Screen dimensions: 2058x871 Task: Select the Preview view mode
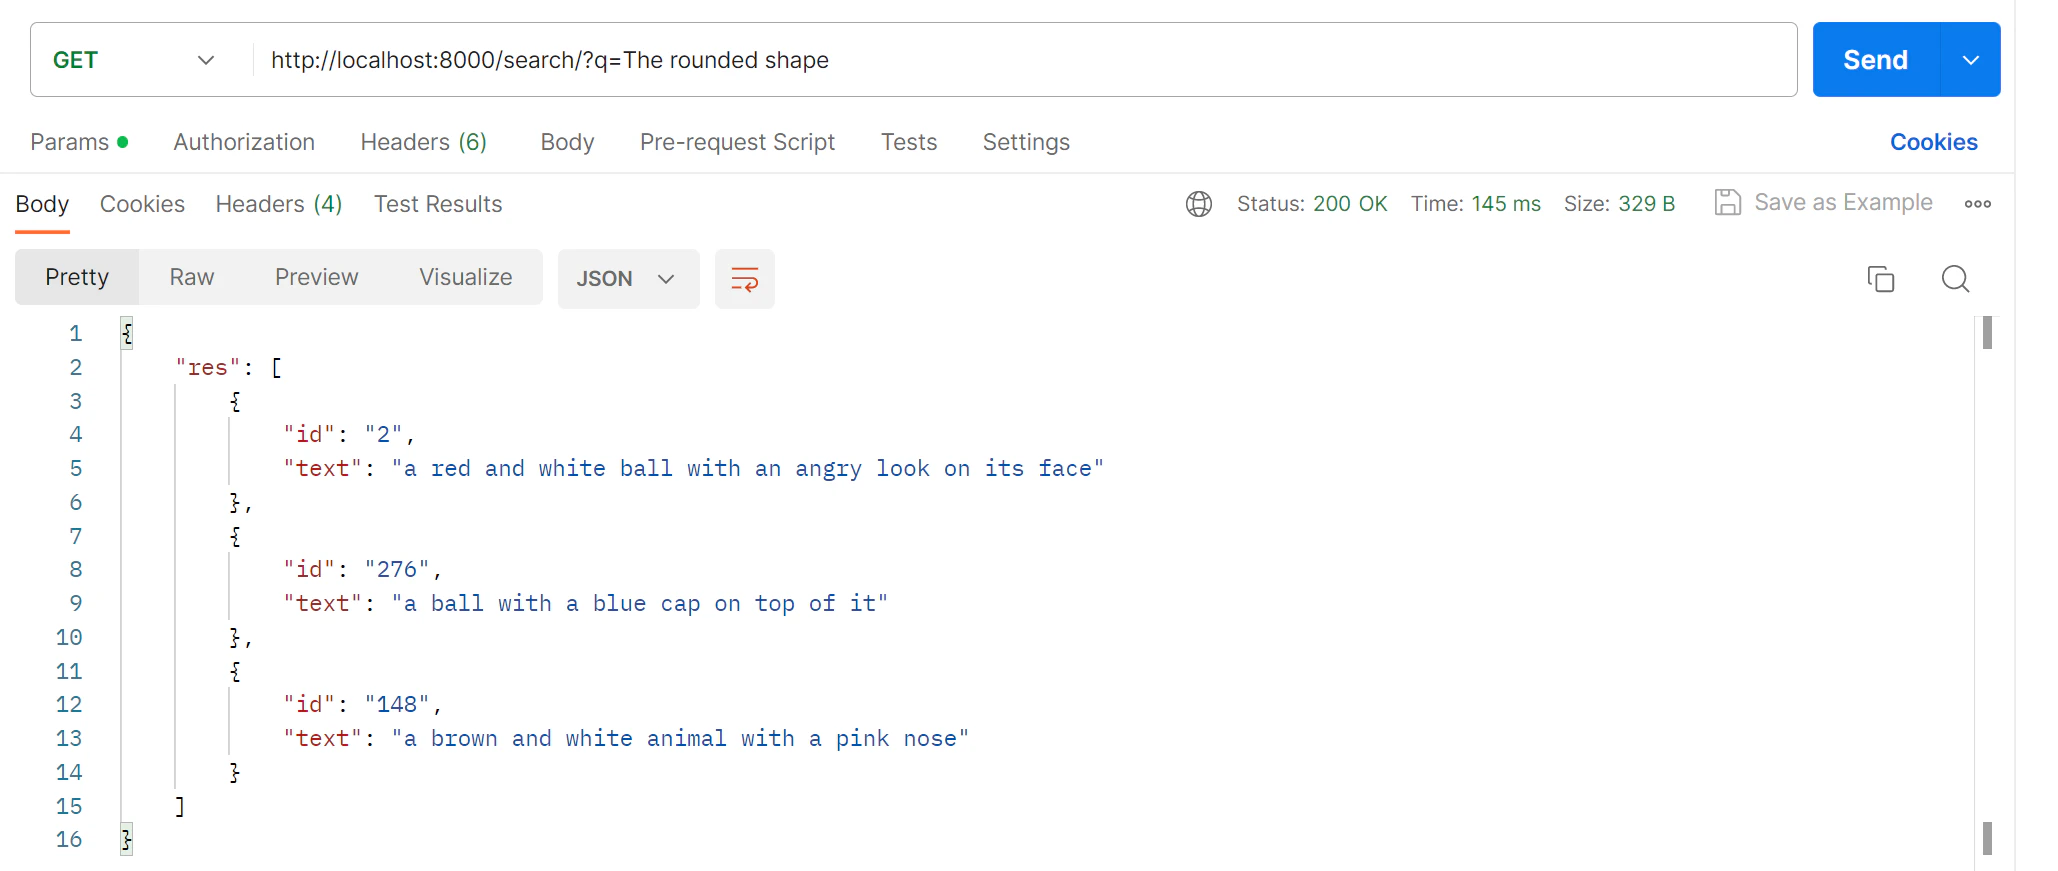coord(316,277)
